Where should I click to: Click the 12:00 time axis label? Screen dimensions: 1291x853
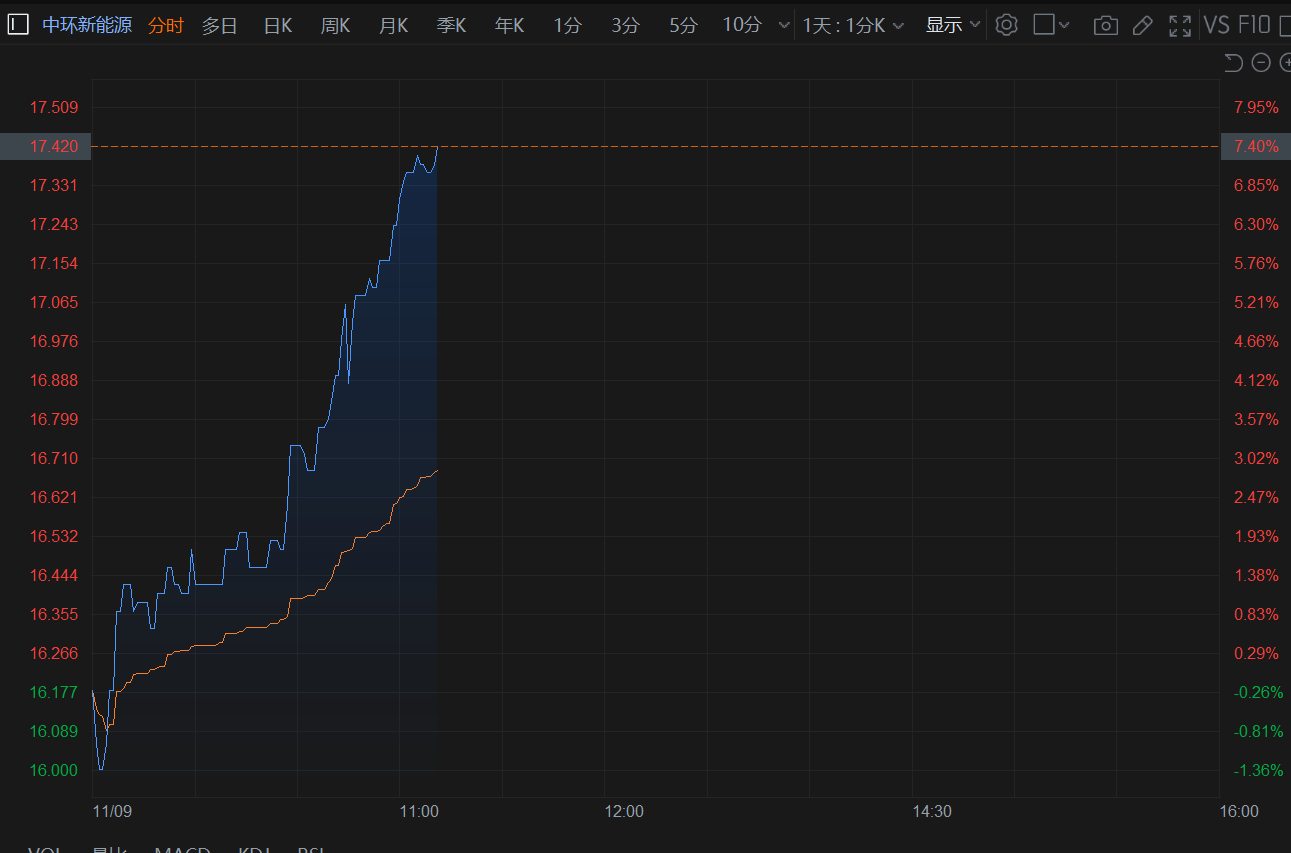(x=624, y=811)
